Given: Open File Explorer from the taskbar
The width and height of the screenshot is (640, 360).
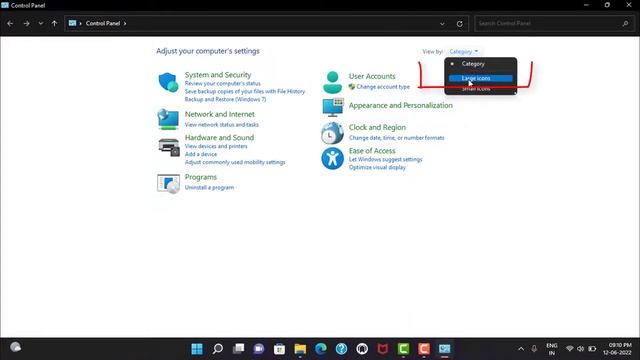Looking at the screenshot, I should (300, 349).
